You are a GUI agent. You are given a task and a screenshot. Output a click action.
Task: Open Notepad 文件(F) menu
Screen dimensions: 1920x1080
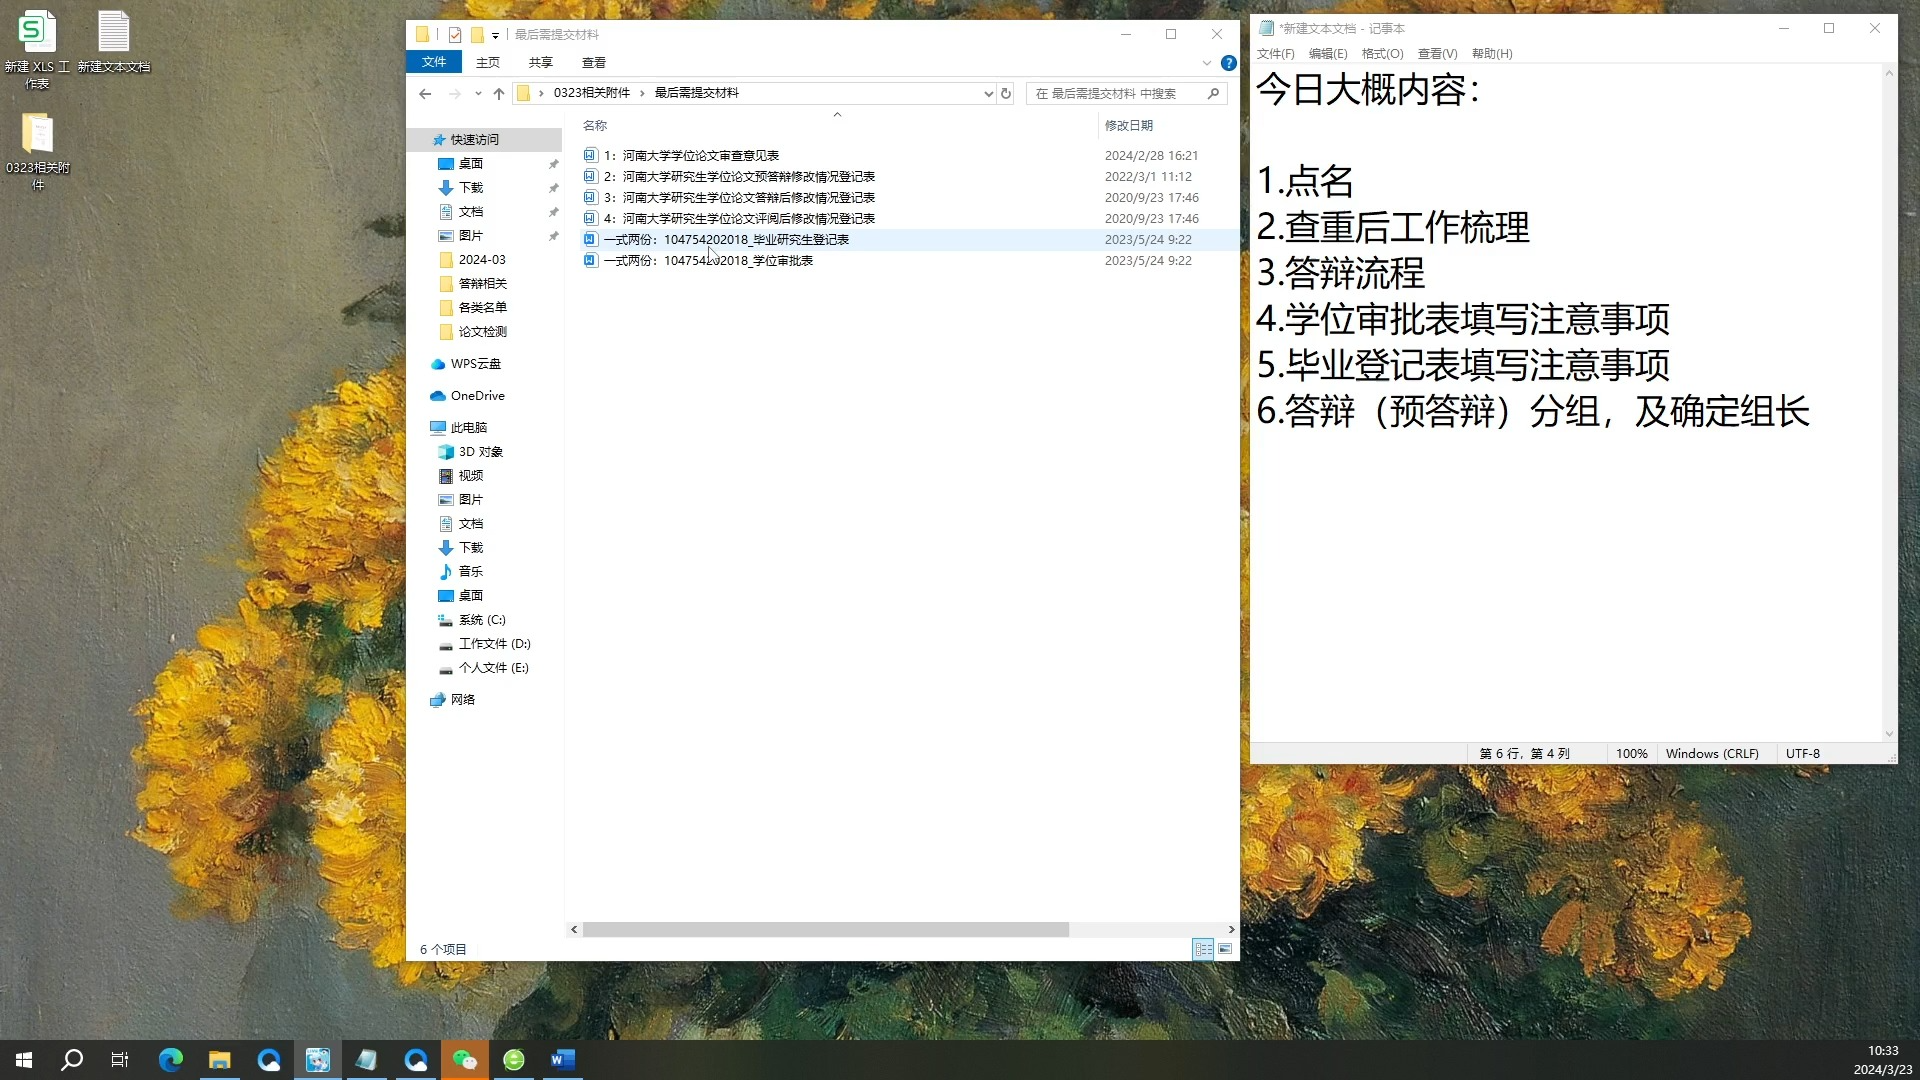1275,54
